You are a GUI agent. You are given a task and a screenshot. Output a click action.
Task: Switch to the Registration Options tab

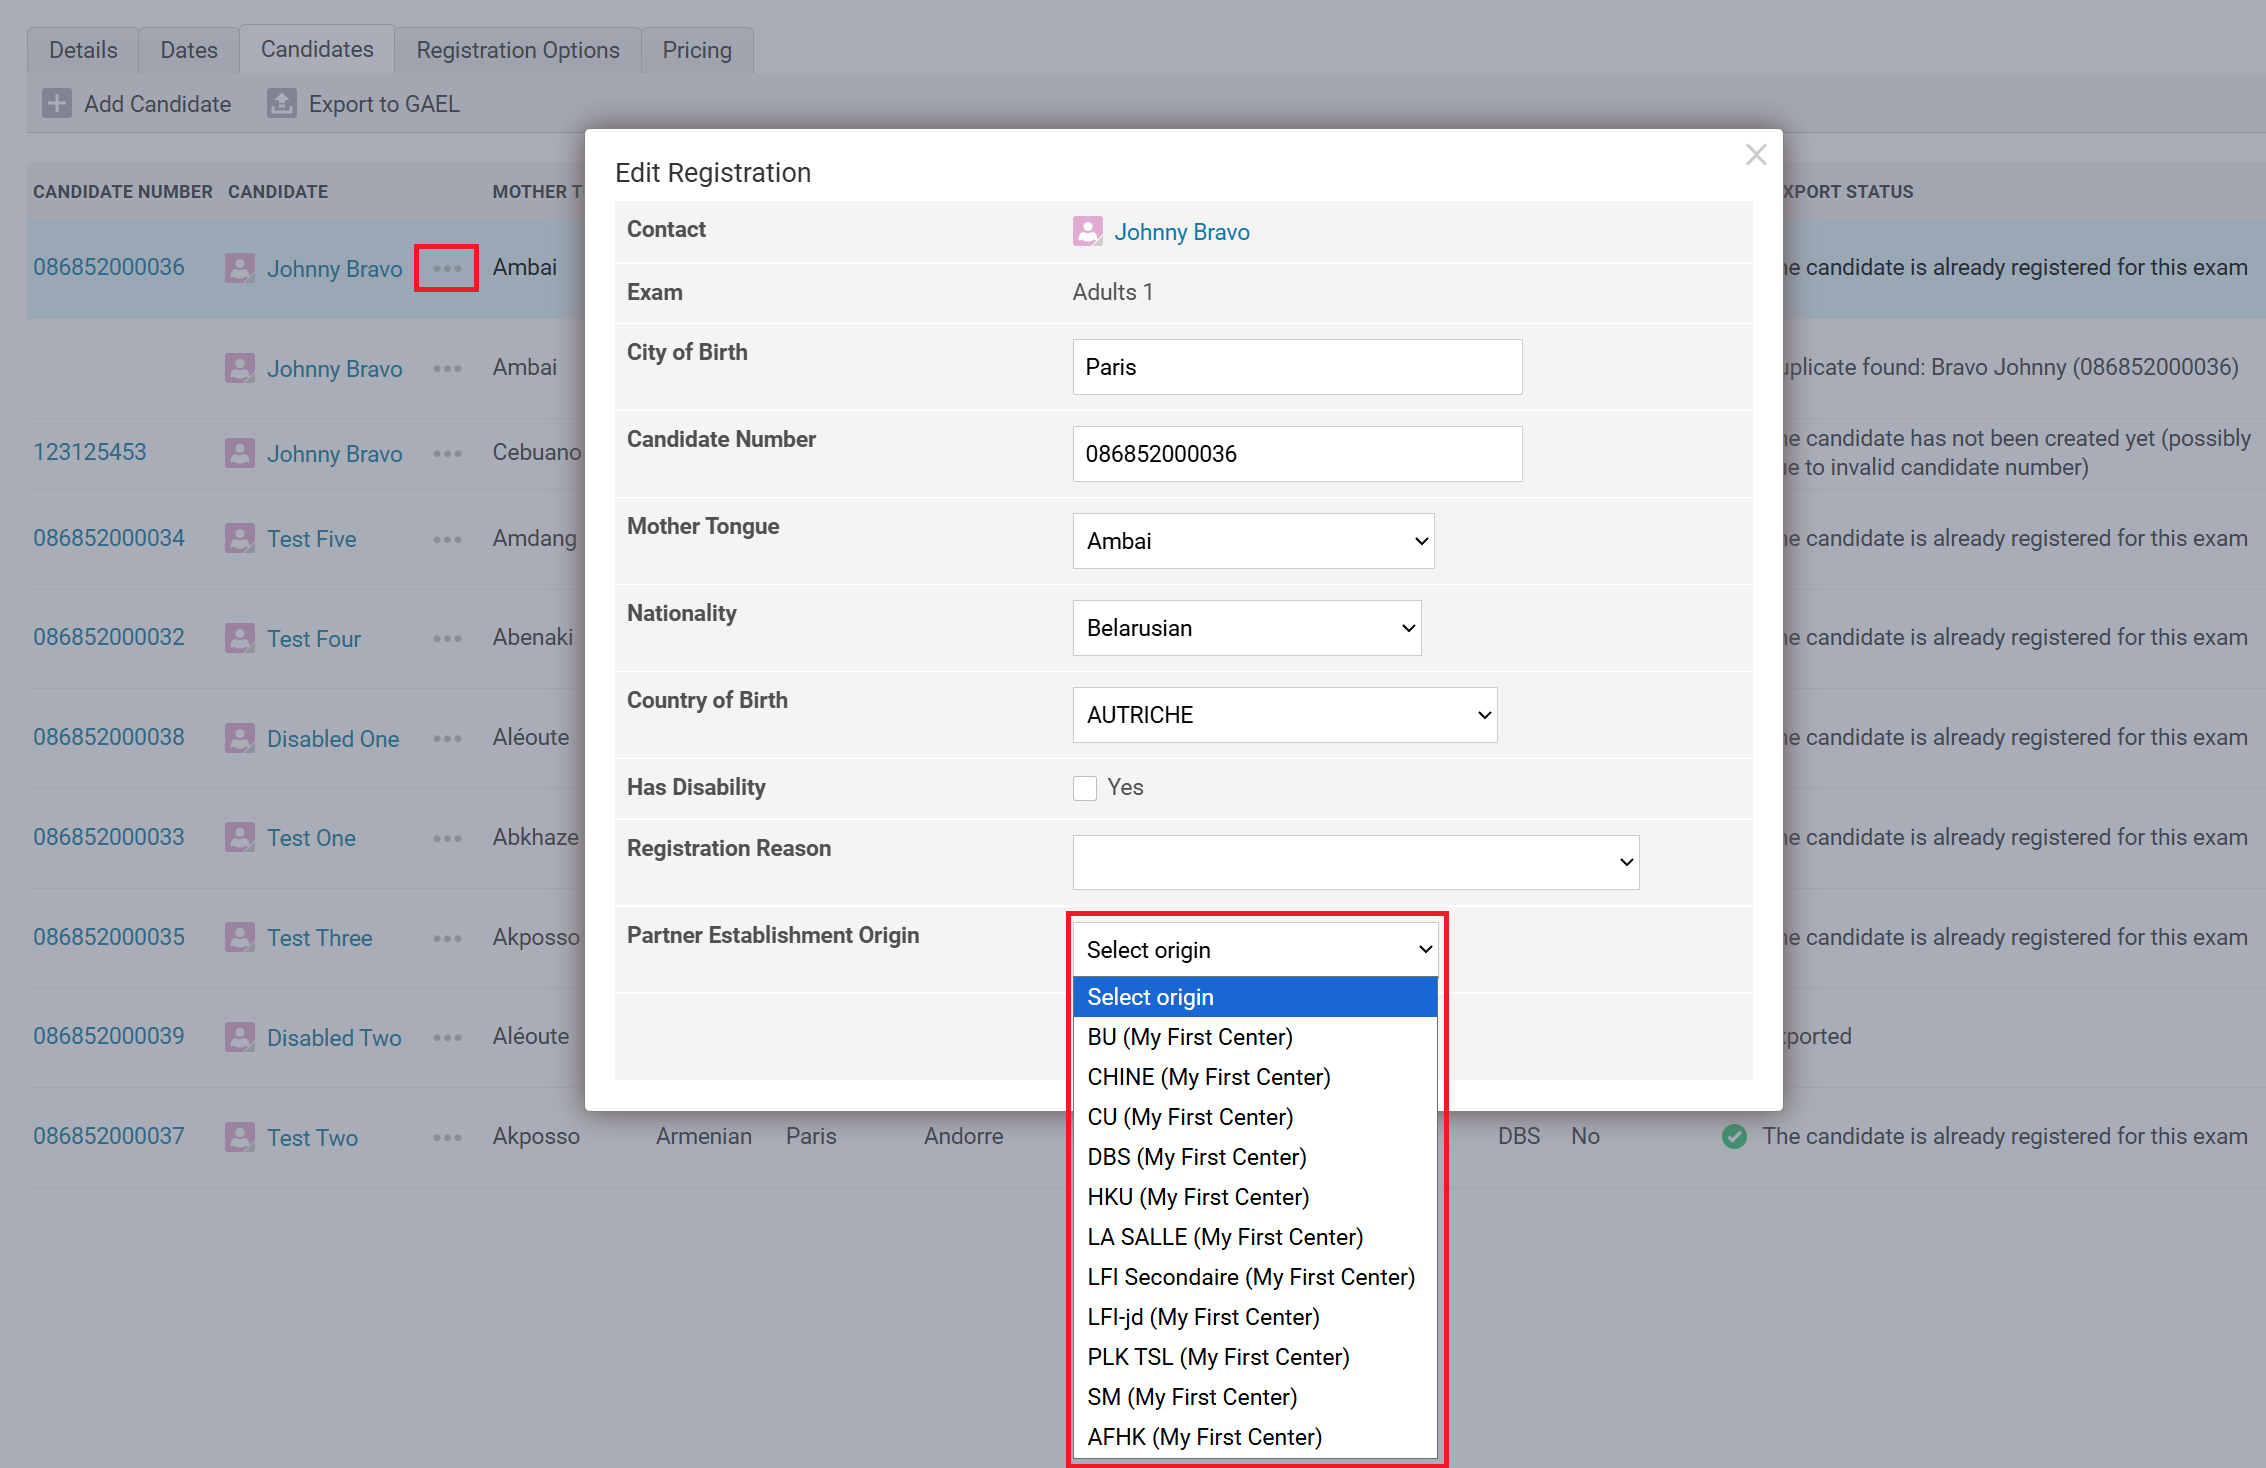(x=518, y=50)
